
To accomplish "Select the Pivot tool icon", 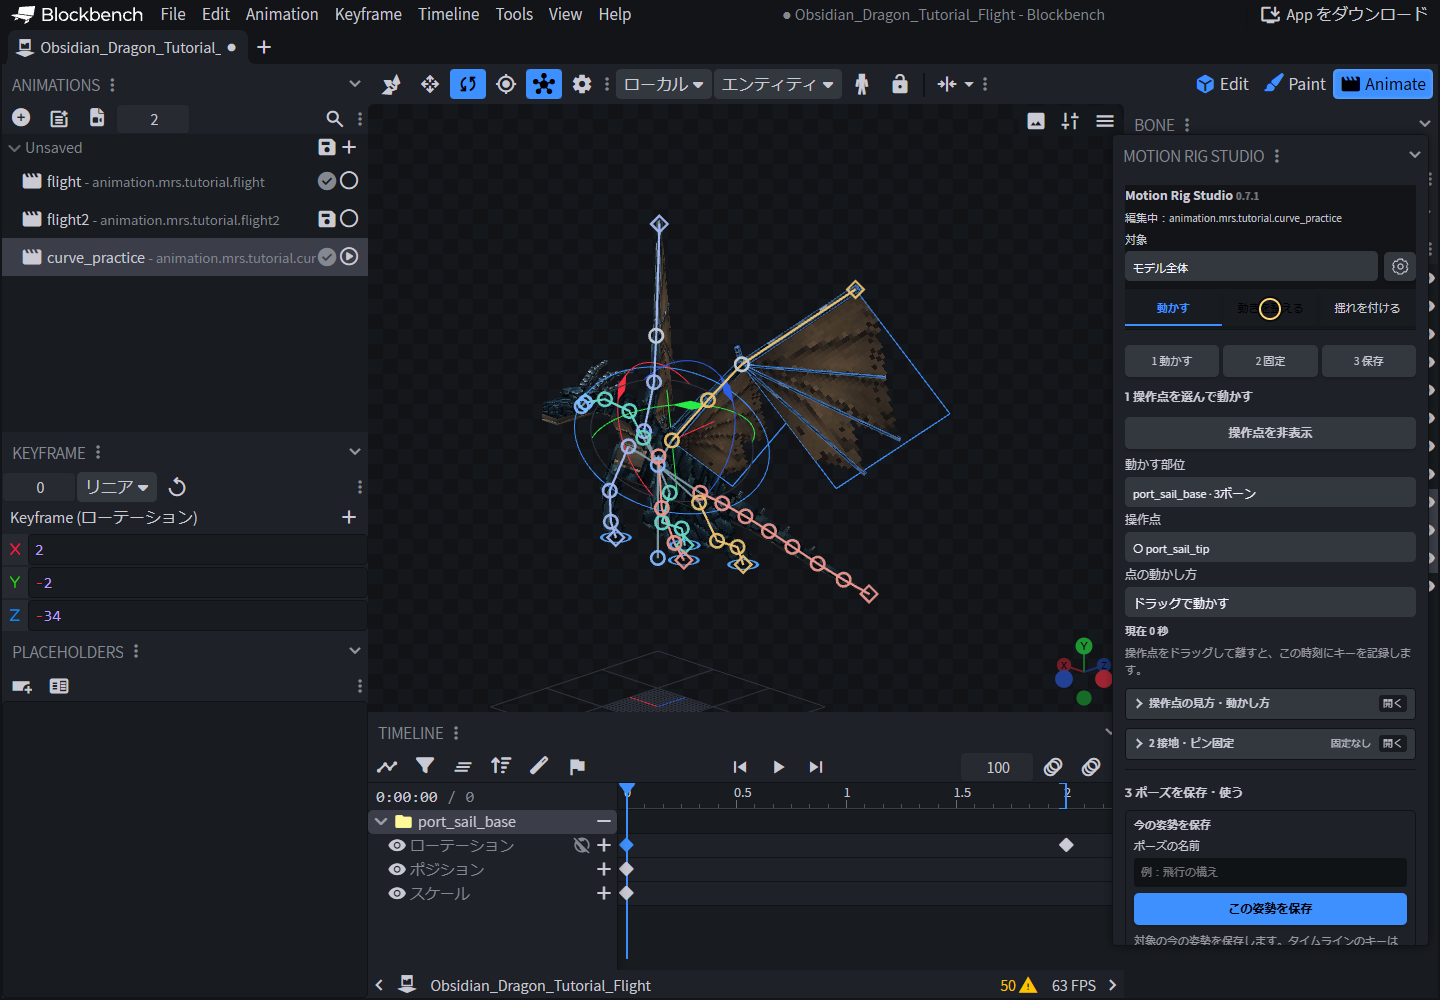I will pos(506,84).
